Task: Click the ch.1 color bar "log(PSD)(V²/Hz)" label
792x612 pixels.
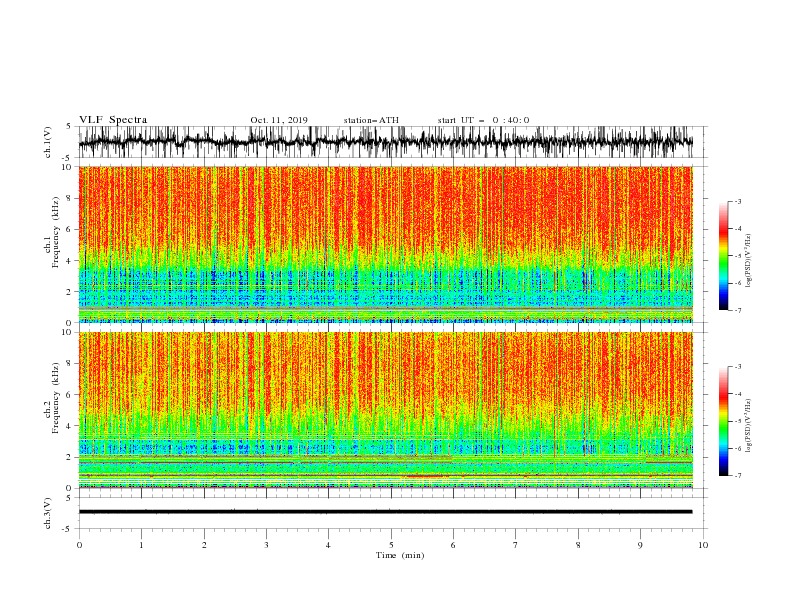Action: pyautogui.click(x=748, y=261)
